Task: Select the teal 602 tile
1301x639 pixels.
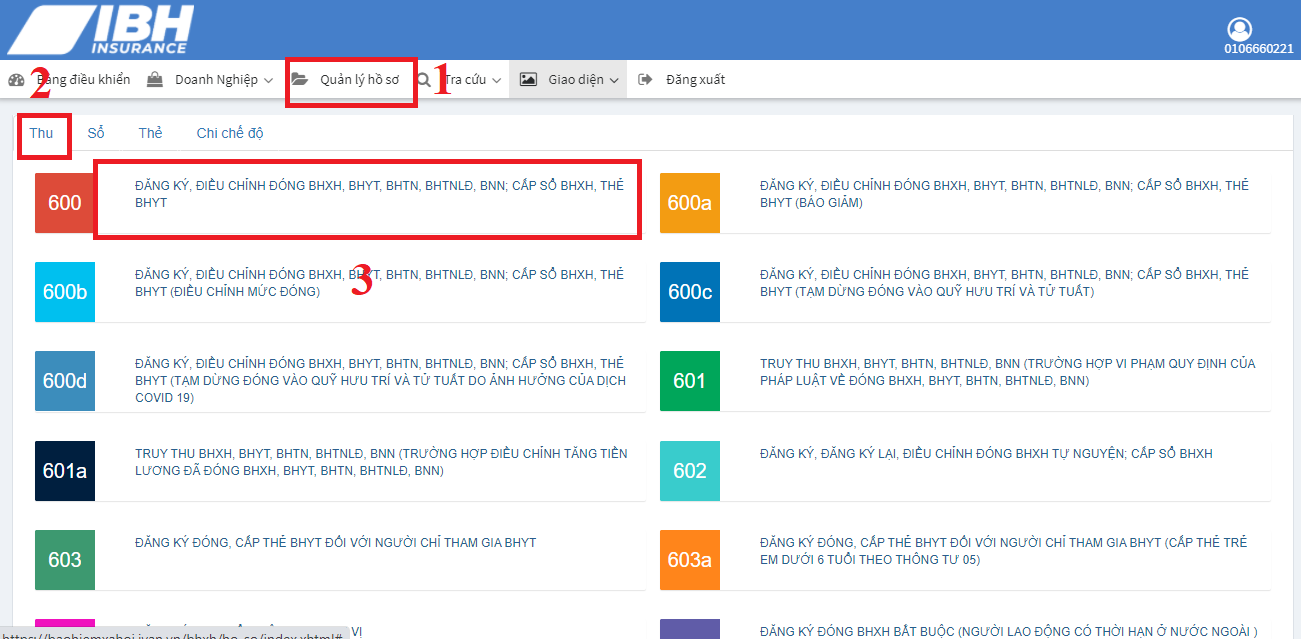Action: click(689, 471)
